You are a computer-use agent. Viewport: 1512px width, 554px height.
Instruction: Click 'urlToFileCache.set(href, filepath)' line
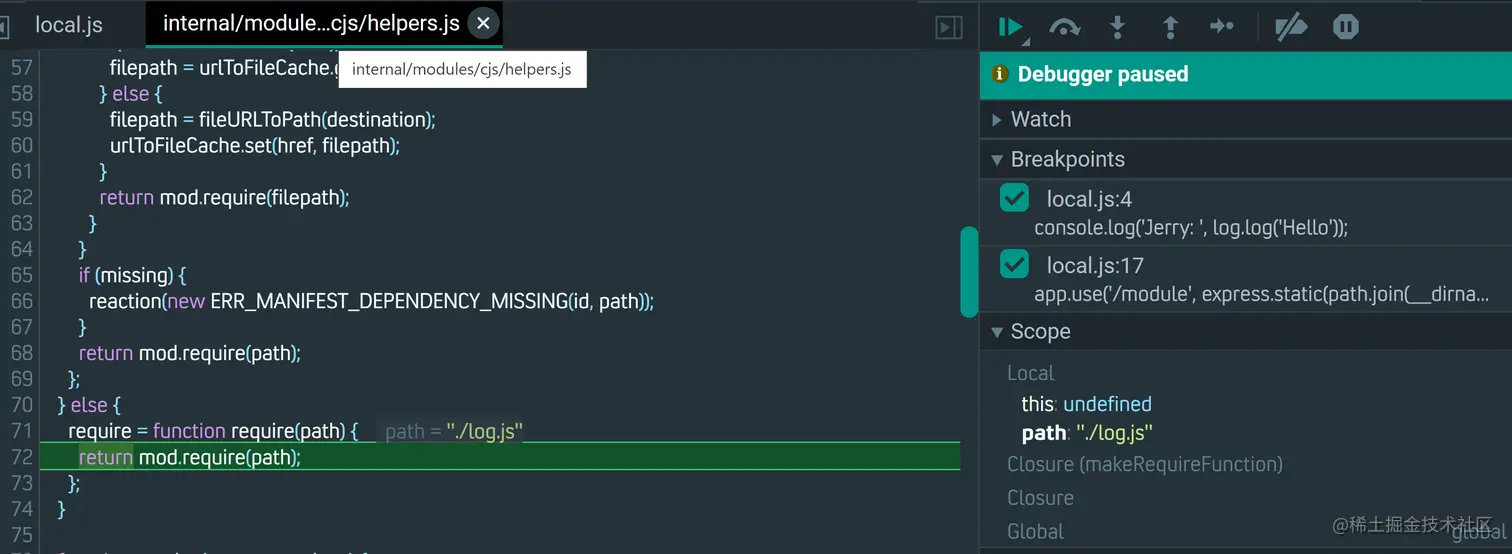click(x=255, y=145)
